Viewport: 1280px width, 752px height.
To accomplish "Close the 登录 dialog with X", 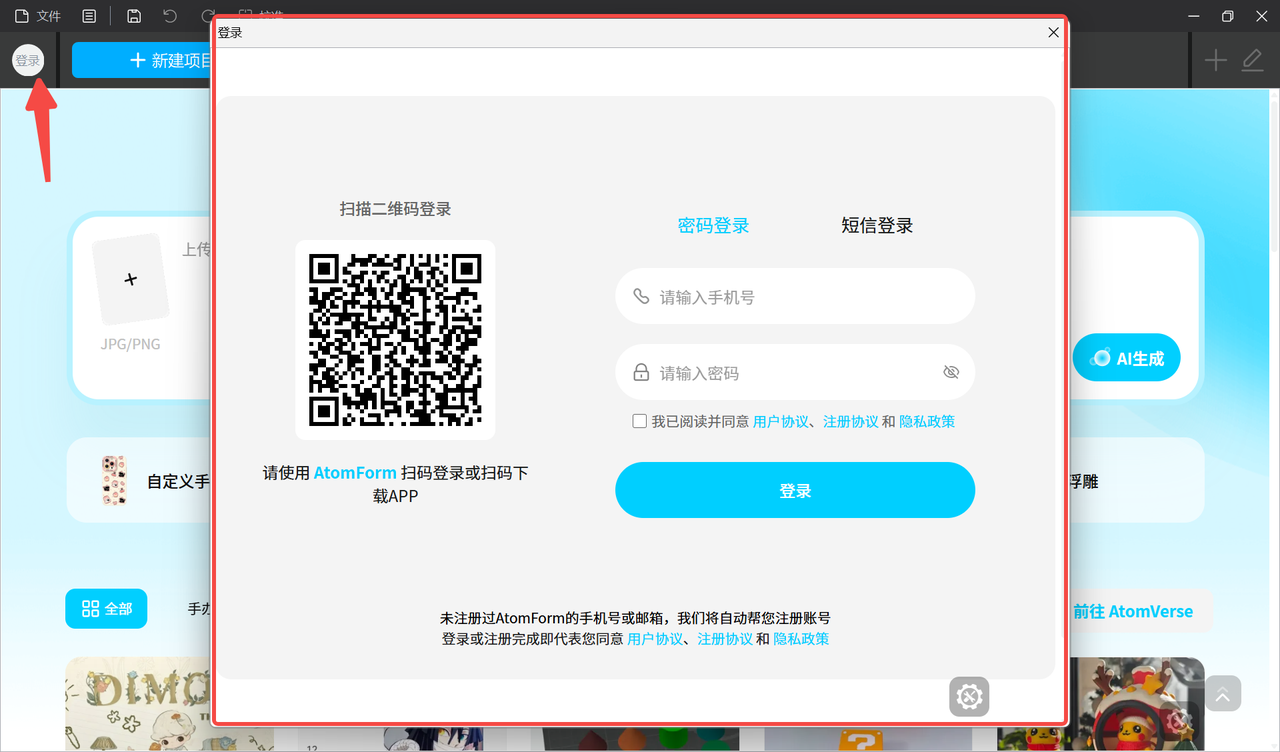I will 1053,32.
